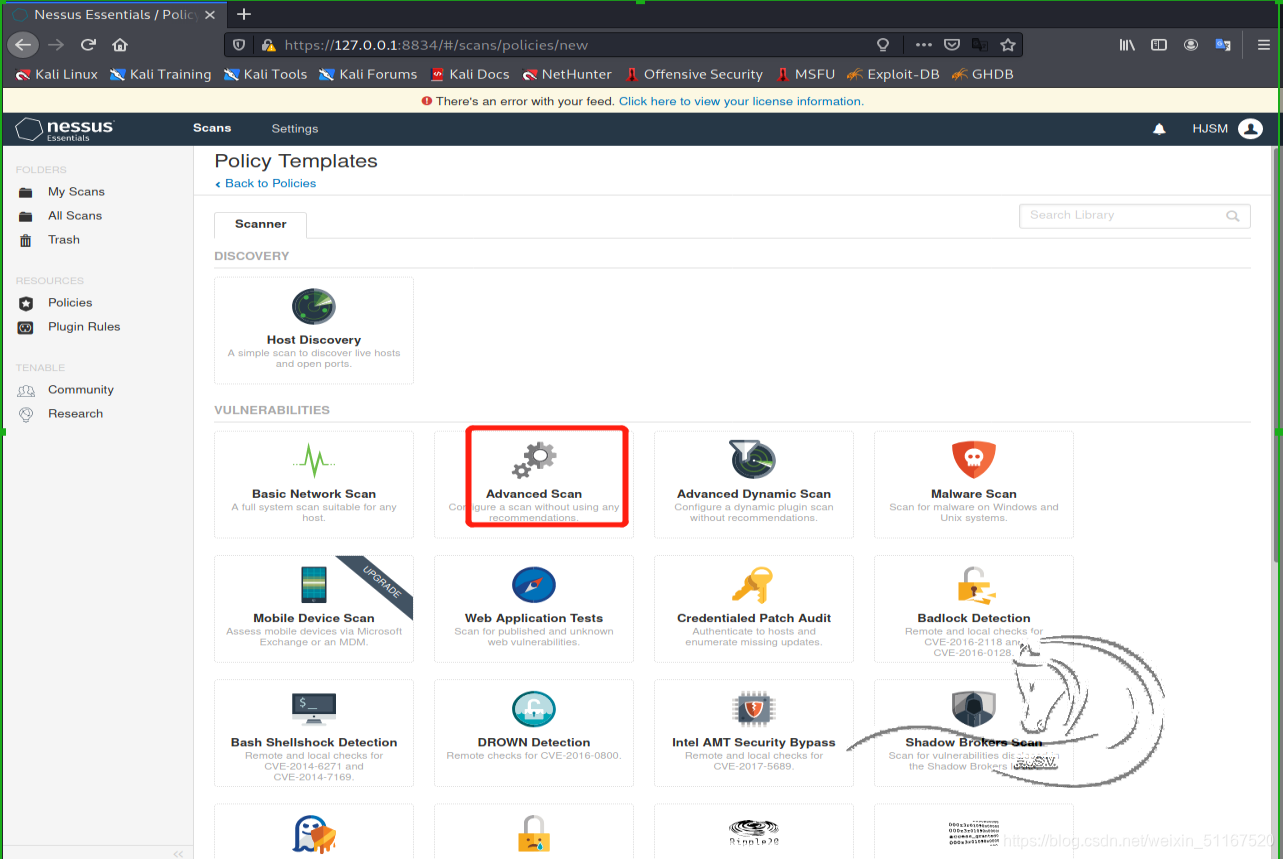Click the site security shield icon in address bar
Viewport: 1284px width, 859px height.
(x=239, y=45)
